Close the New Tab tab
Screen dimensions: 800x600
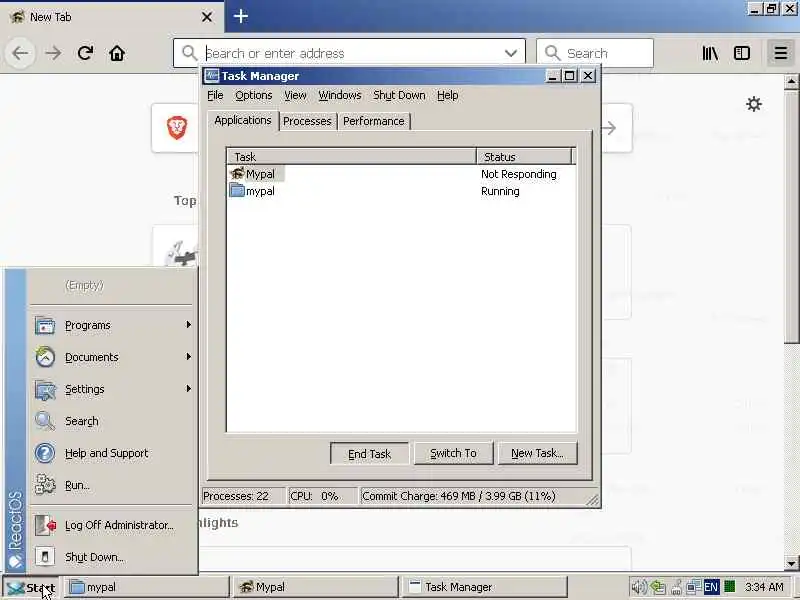[207, 17]
